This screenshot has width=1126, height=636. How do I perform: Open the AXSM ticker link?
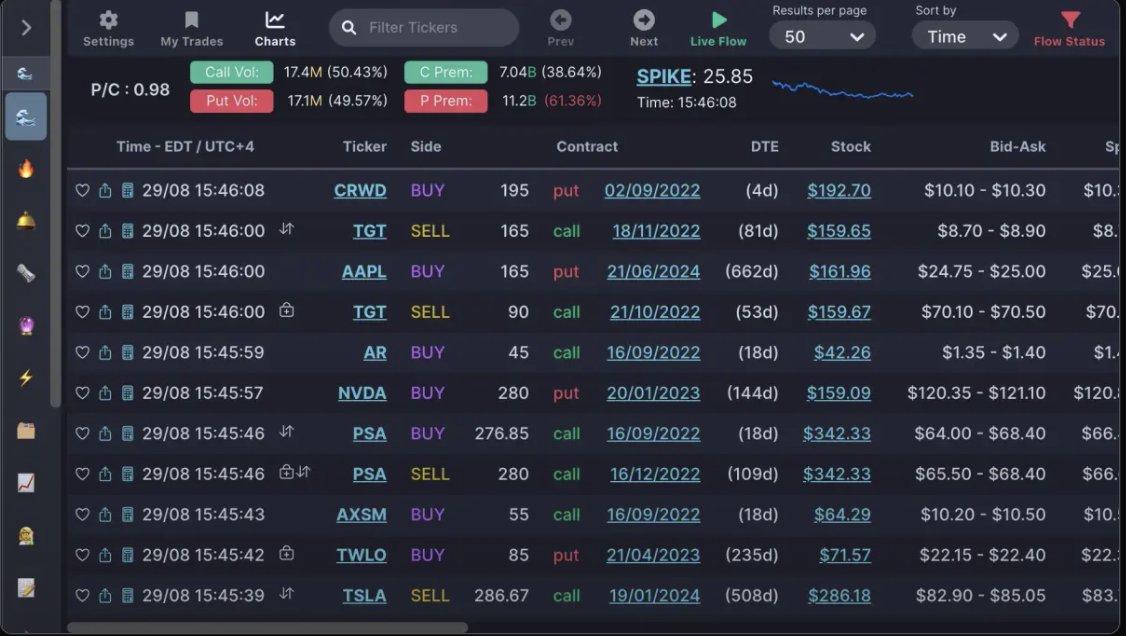click(x=361, y=514)
